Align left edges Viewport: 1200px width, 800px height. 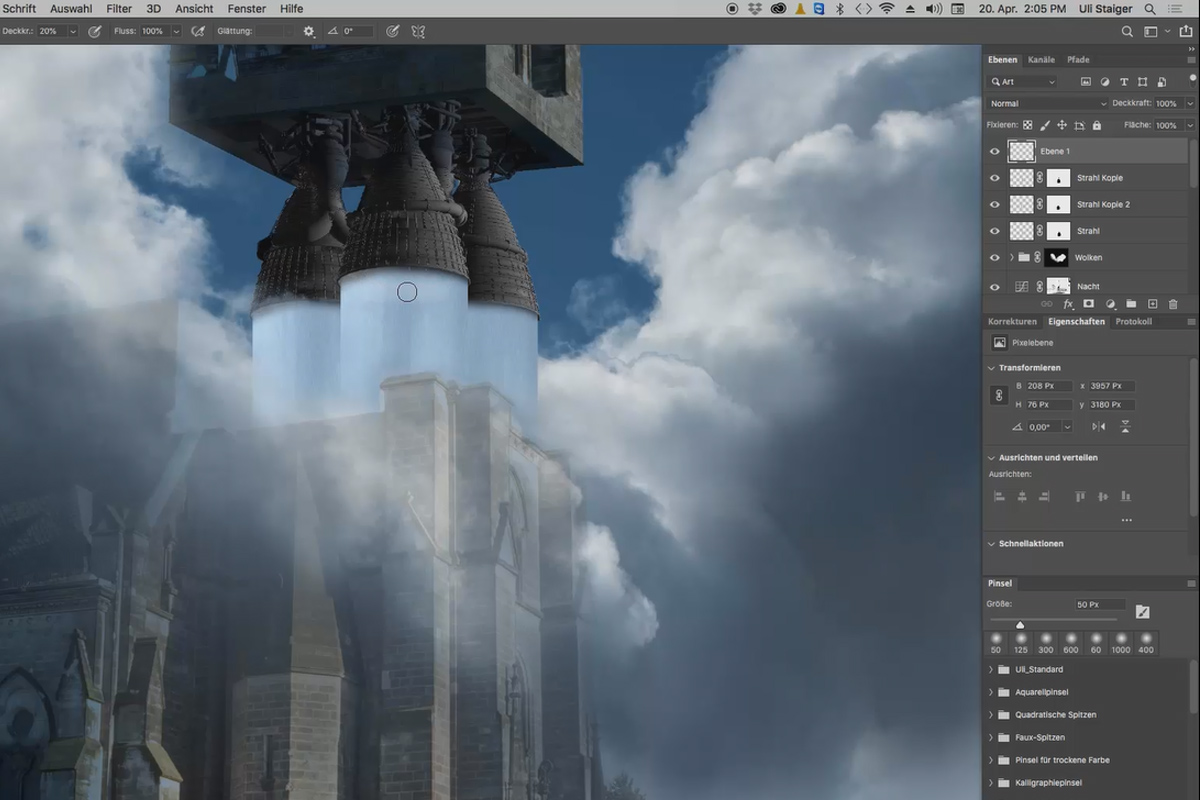point(999,496)
